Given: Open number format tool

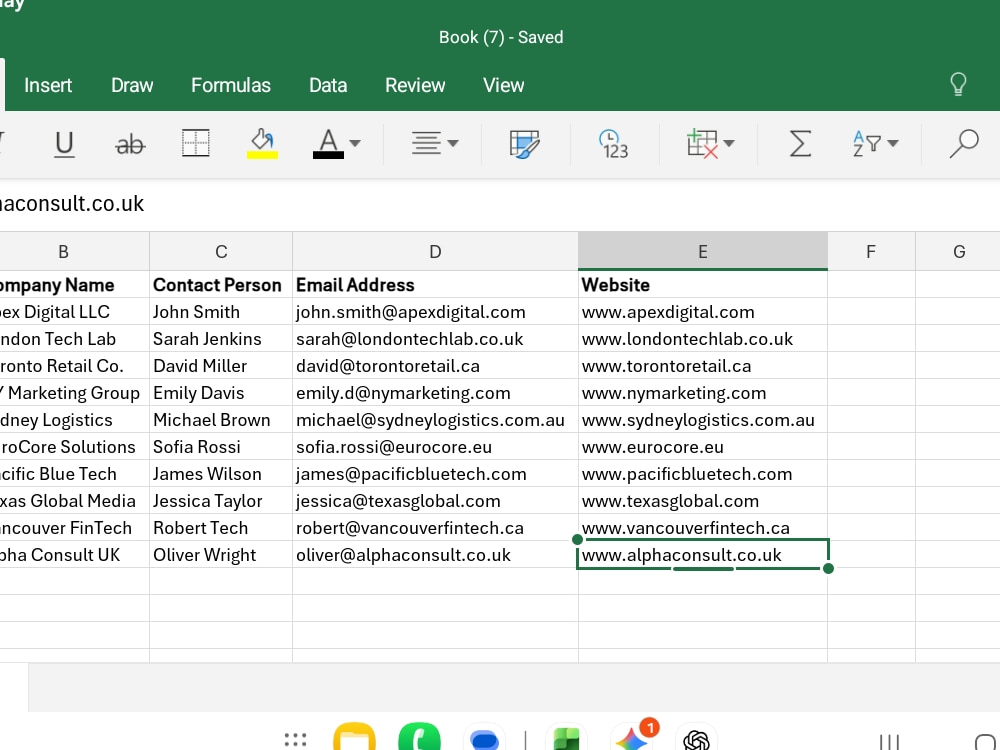Looking at the screenshot, I should click(613, 143).
